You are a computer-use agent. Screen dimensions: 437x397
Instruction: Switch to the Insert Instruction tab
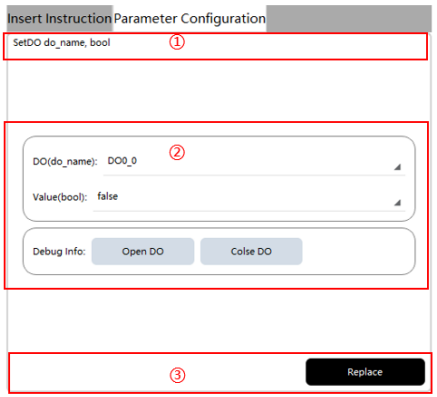[x=59, y=19]
